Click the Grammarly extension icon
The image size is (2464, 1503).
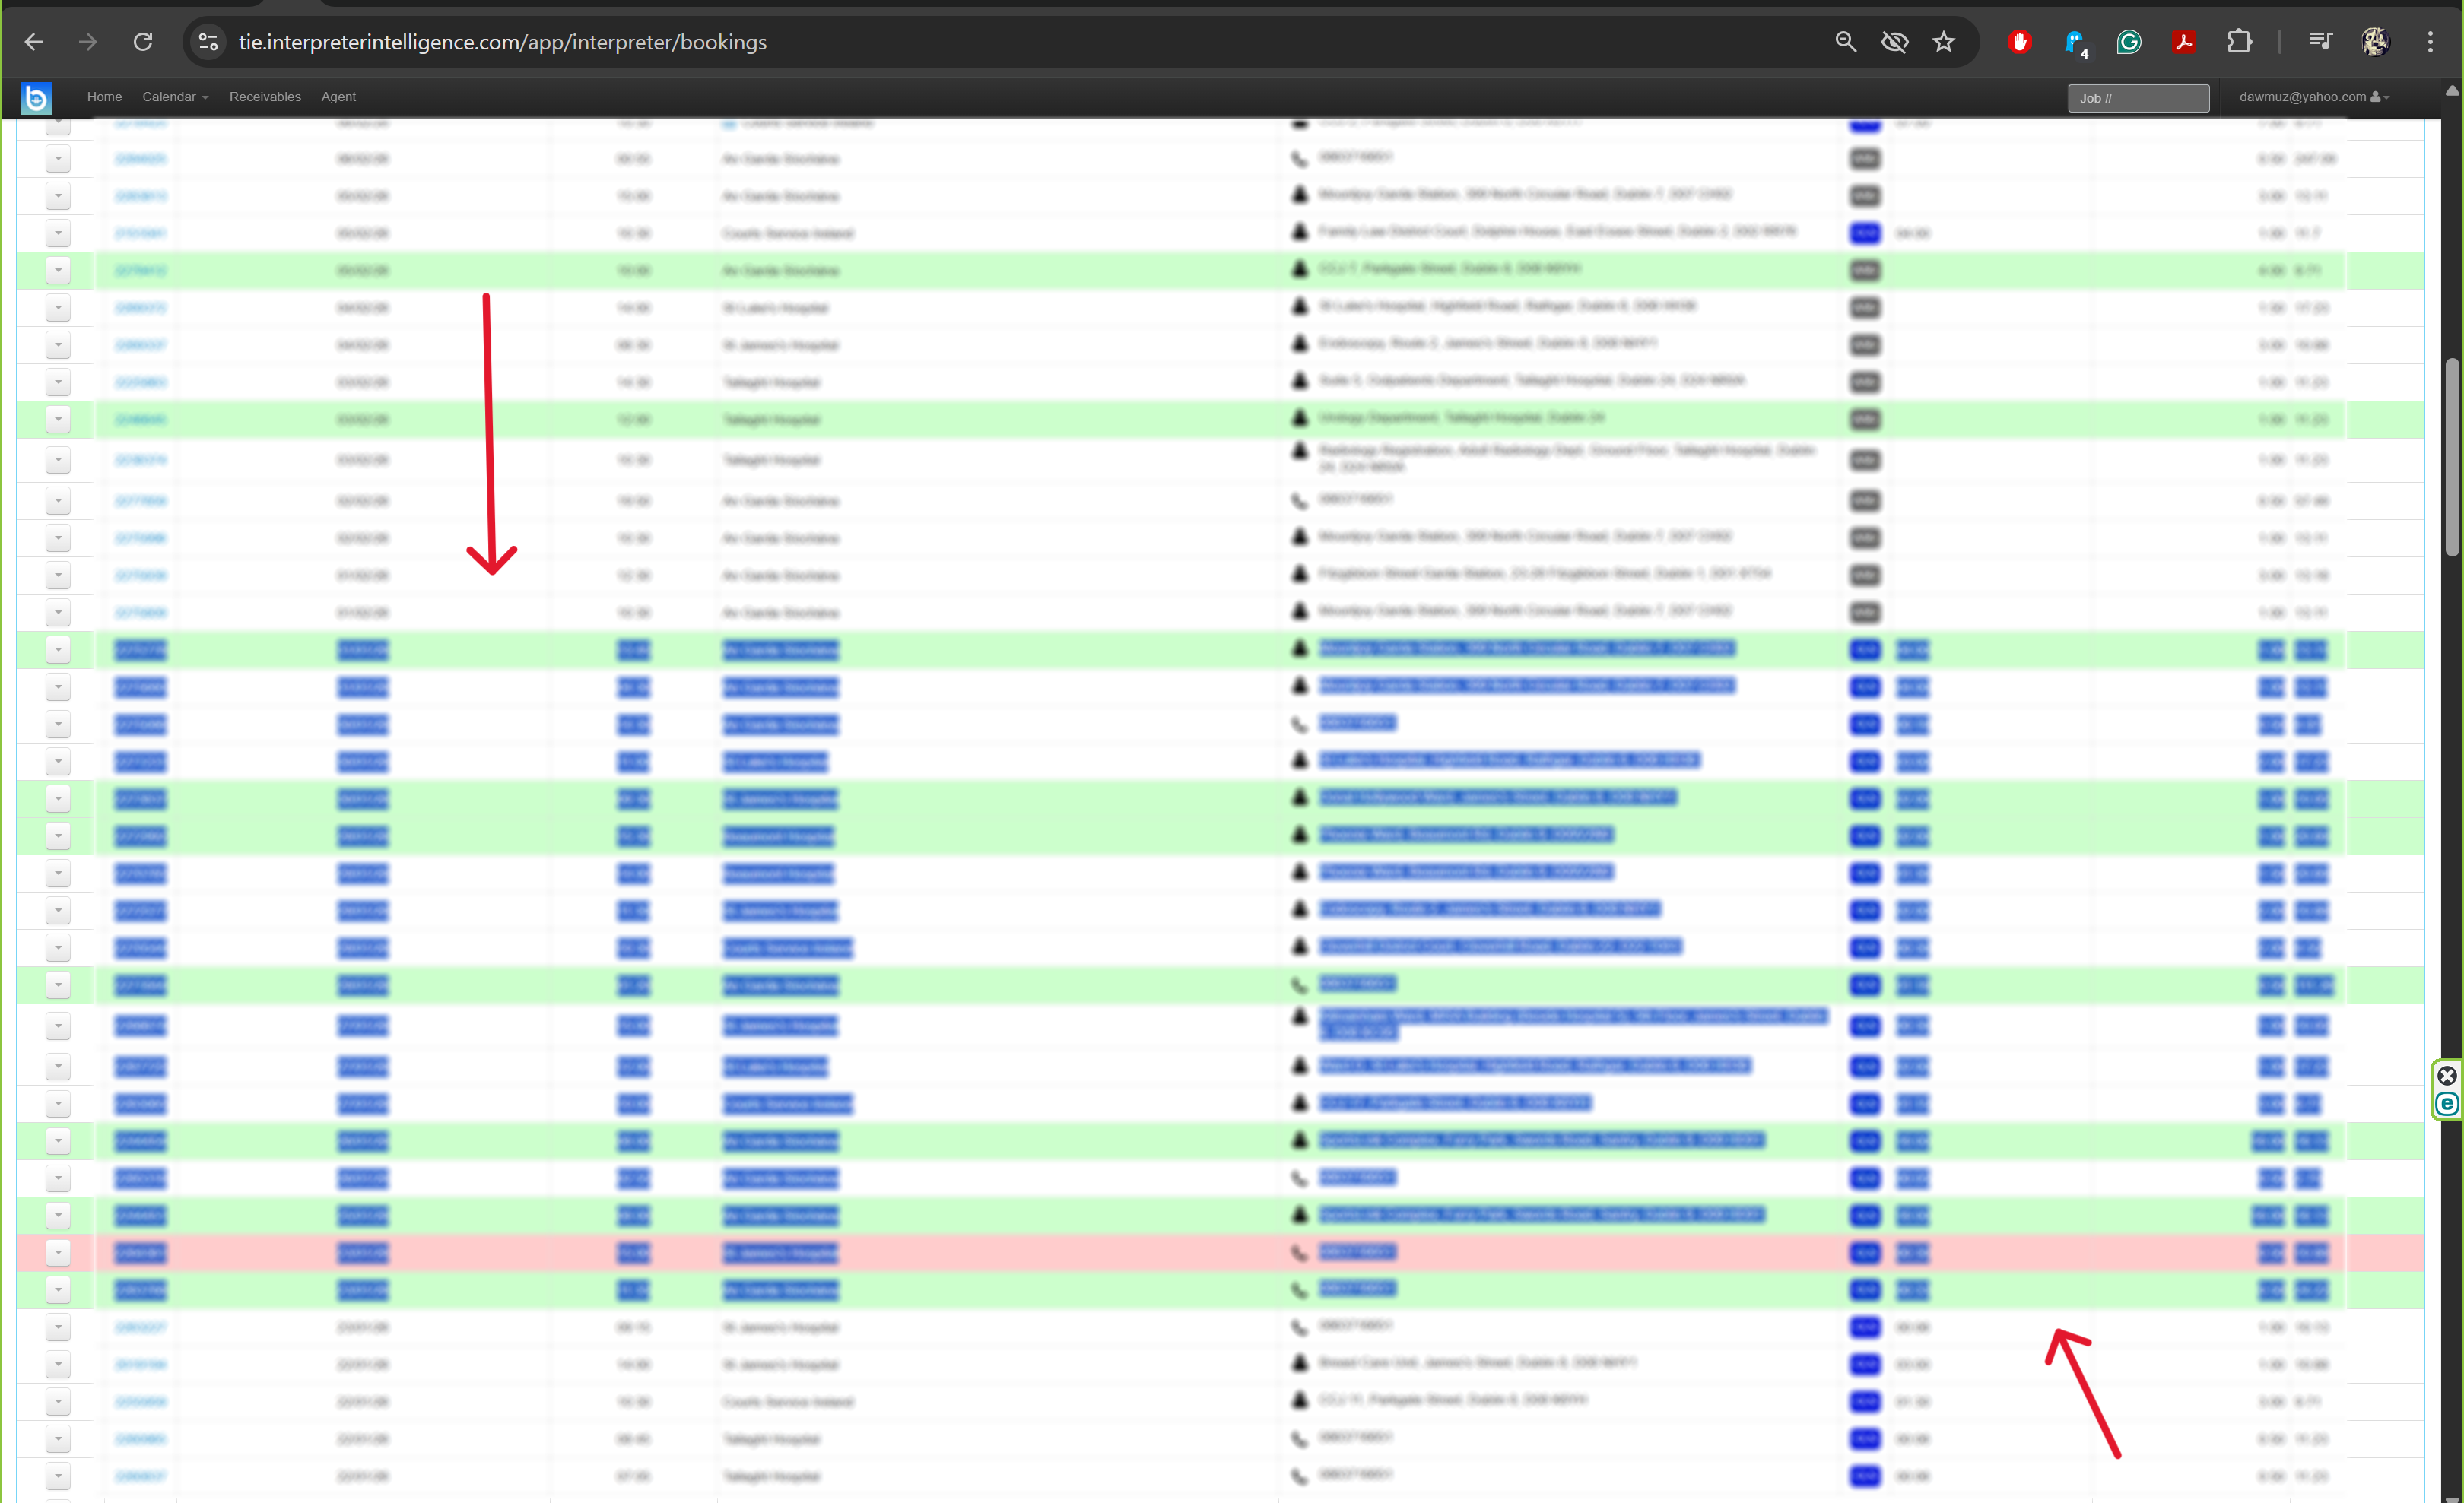pyautogui.click(x=2129, y=42)
